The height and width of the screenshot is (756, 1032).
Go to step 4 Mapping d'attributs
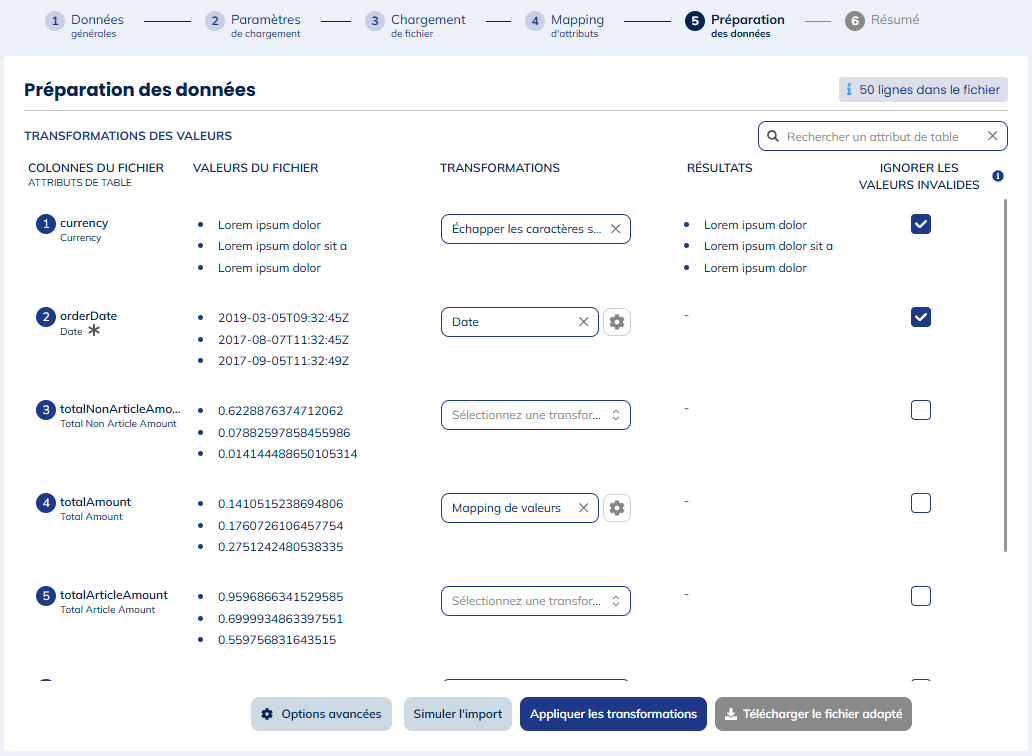pyautogui.click(x=565, y=26)
